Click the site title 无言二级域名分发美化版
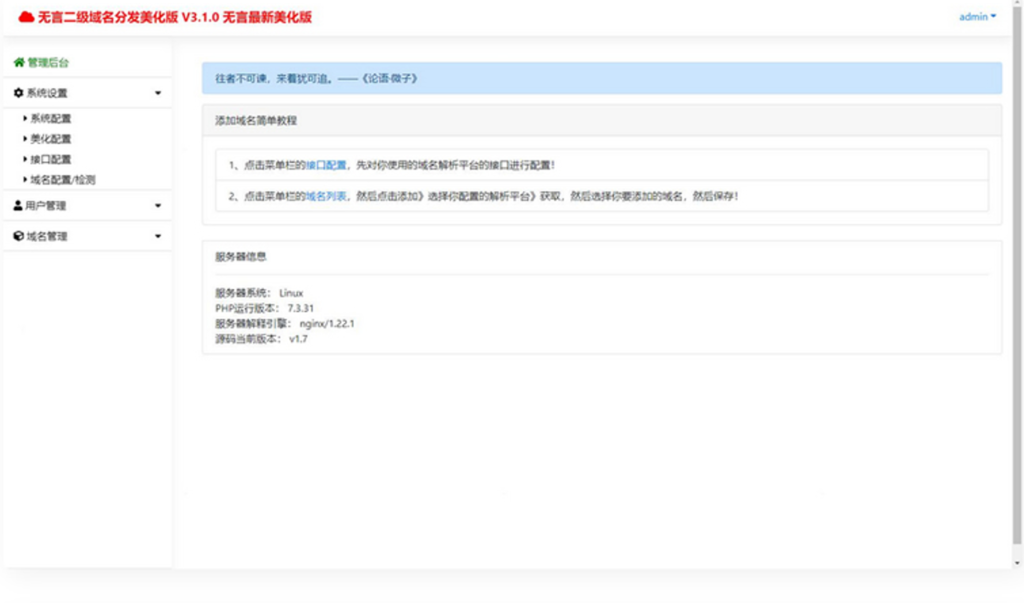Image resolution: width=1024 pixels, height=603 pixels. click(120, 16)
